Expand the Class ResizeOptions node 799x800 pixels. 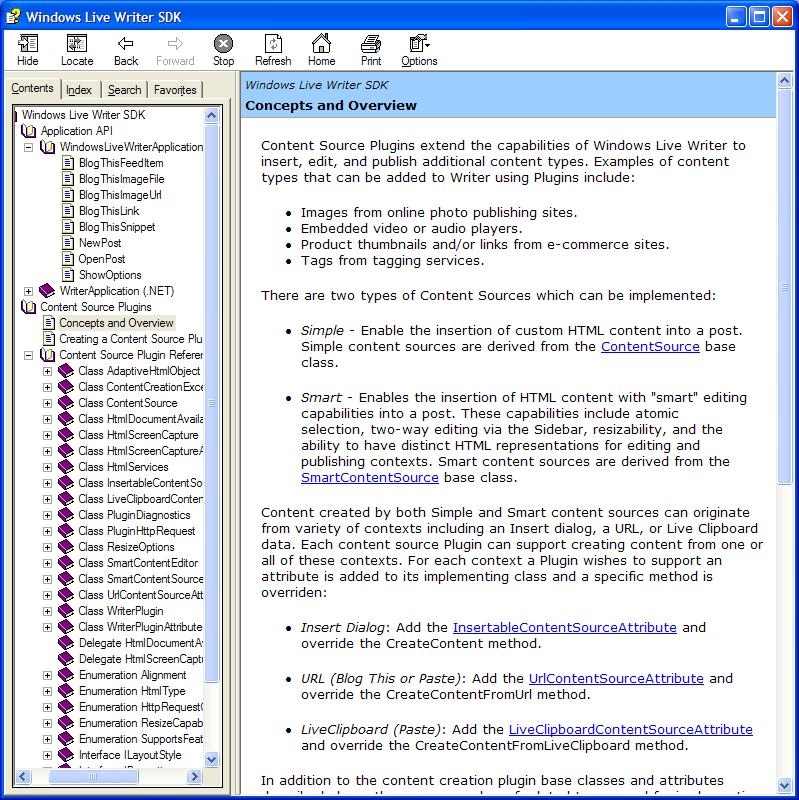pos(47,547)
